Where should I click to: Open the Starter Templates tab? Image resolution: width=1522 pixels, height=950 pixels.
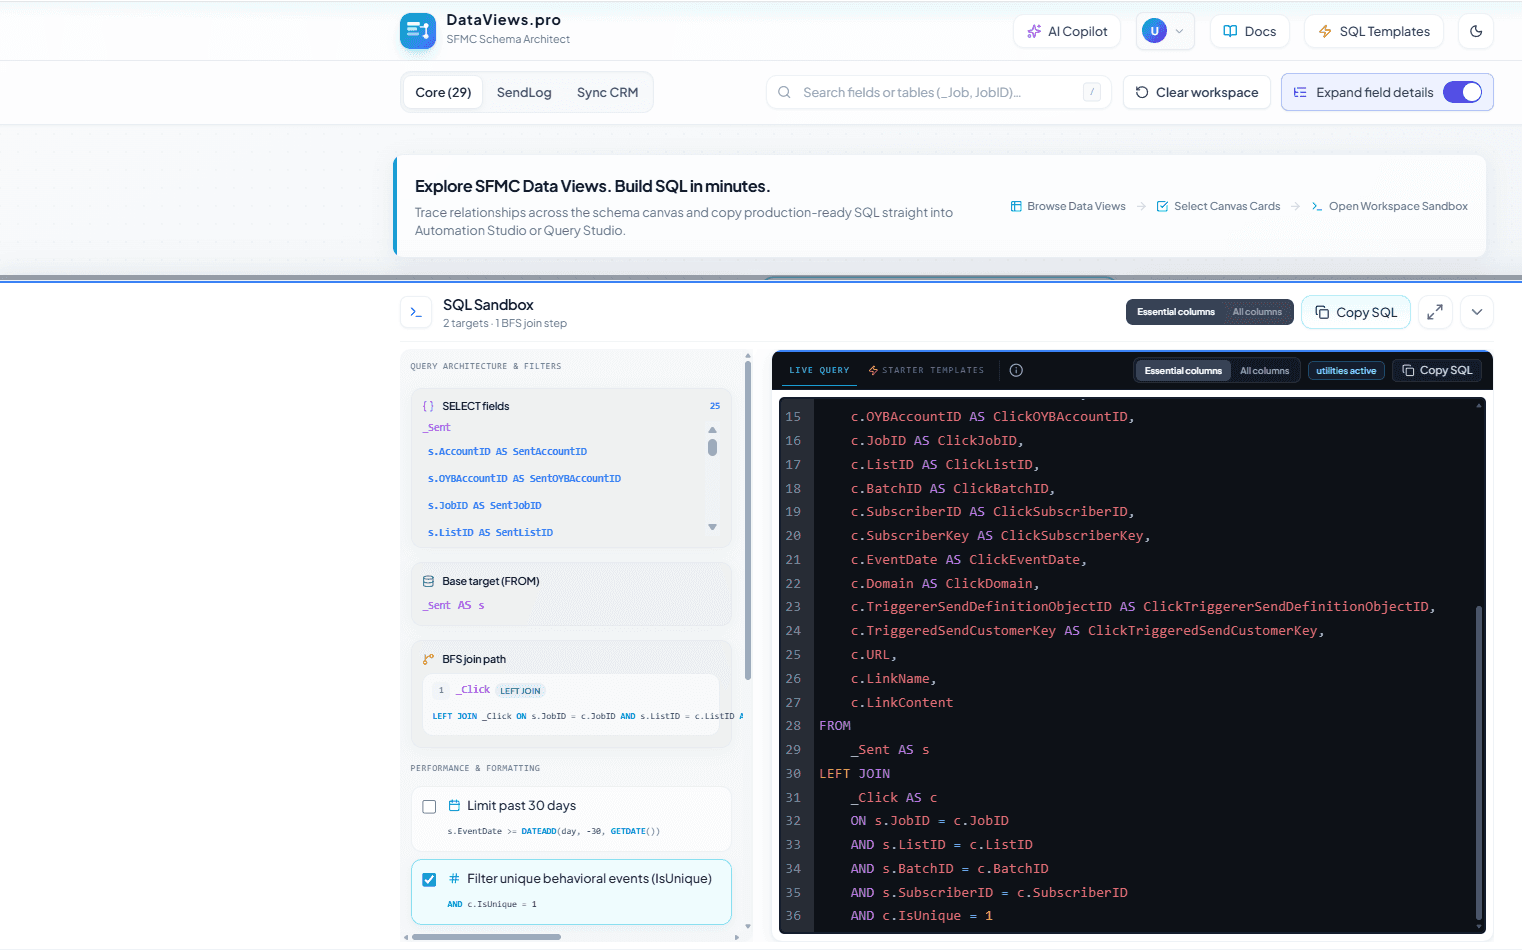[926, 370]
